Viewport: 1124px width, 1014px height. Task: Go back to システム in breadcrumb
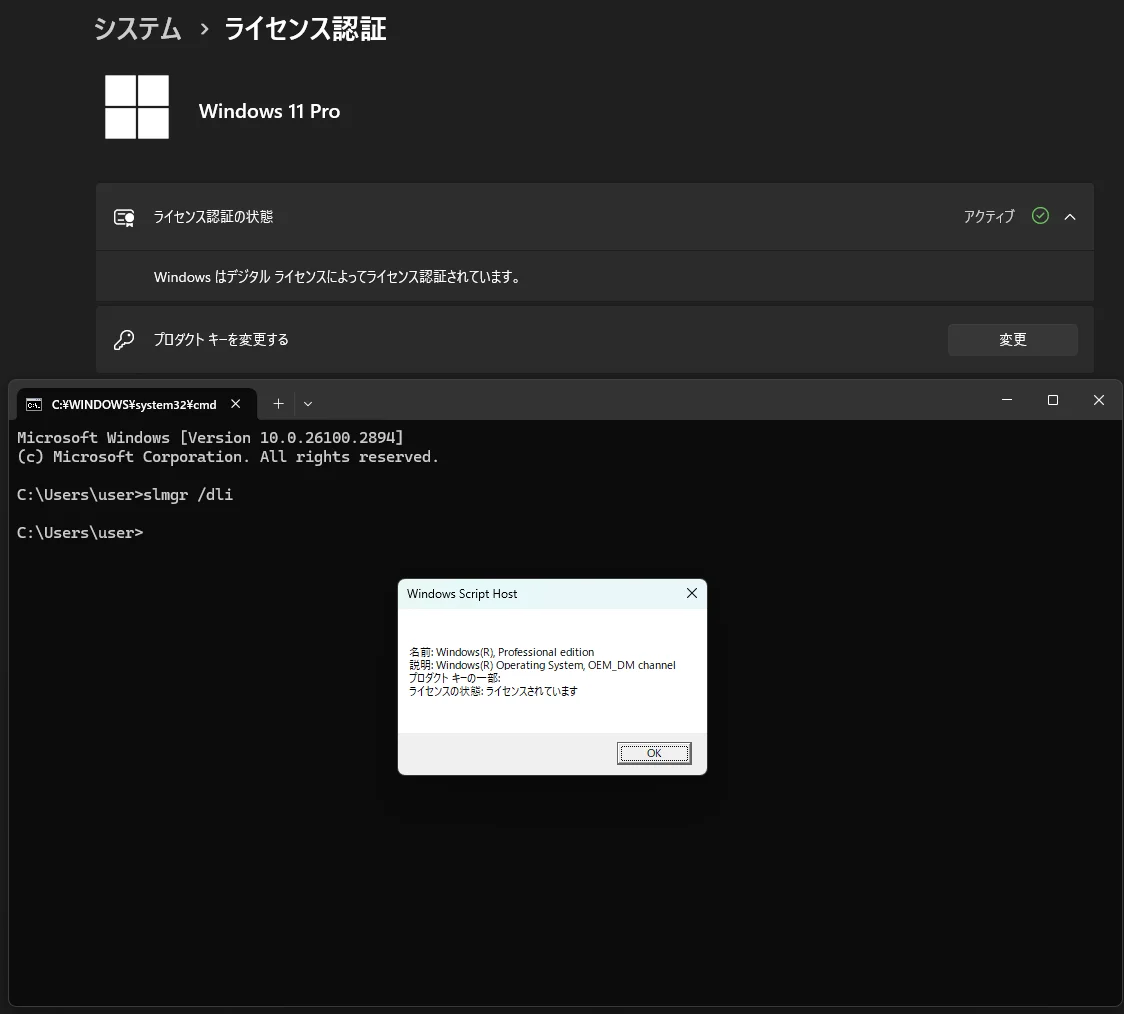coord(138,29)
